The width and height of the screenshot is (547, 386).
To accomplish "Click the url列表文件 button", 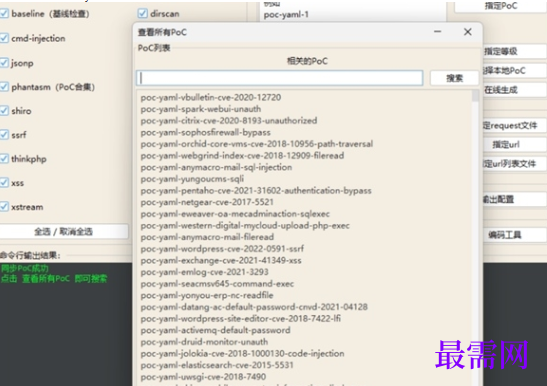I will [x=515, y=164].
